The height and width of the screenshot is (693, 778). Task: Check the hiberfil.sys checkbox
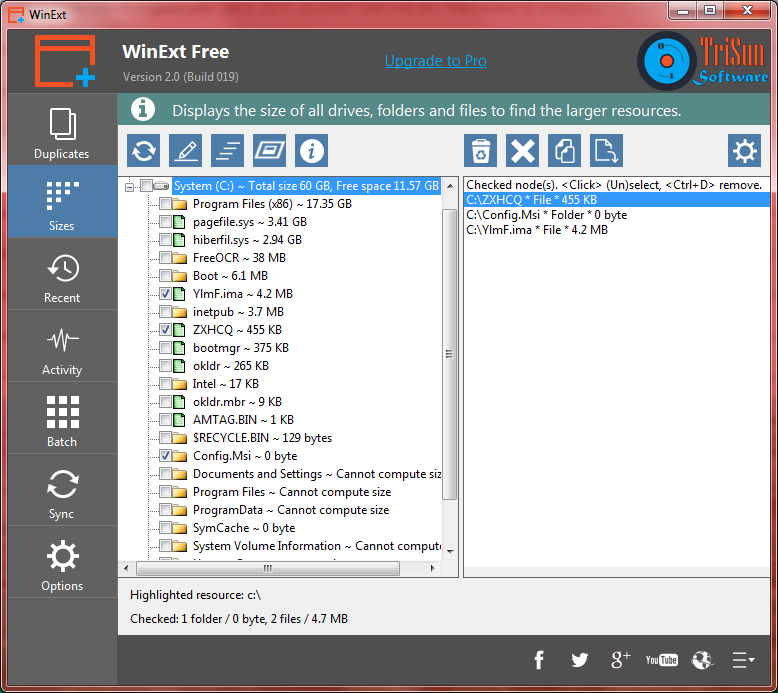(165, 240)
